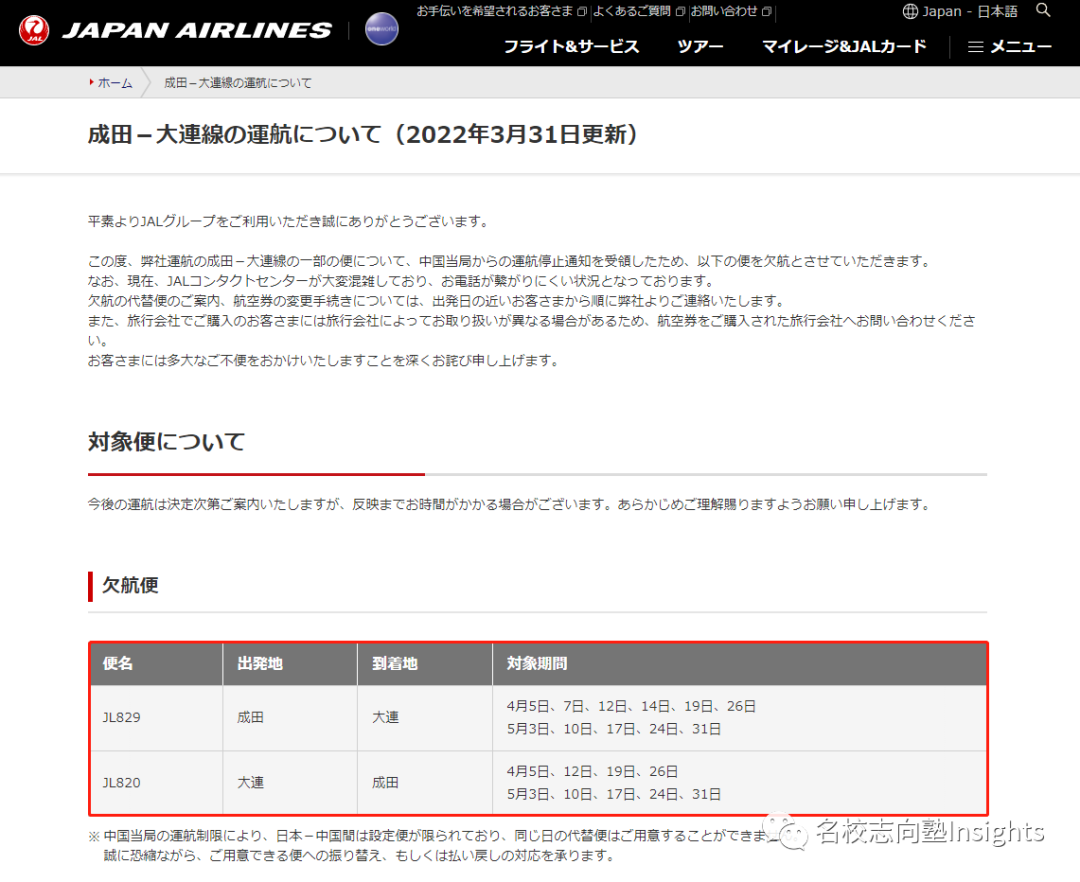Viewport: 1080px width, 882px height.
Task: Click the 対象便について heading
Action: [167, 441]
